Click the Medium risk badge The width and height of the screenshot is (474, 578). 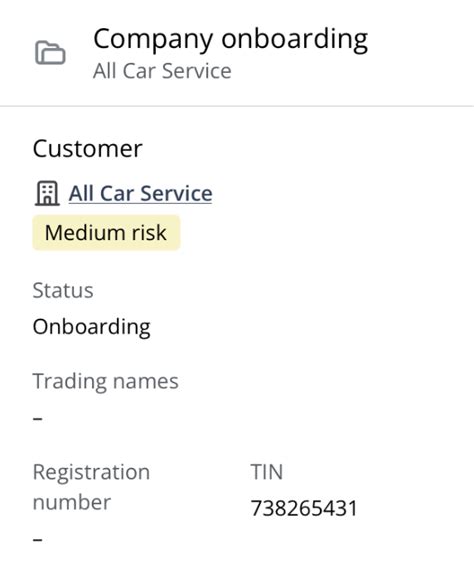coord(106,233)
